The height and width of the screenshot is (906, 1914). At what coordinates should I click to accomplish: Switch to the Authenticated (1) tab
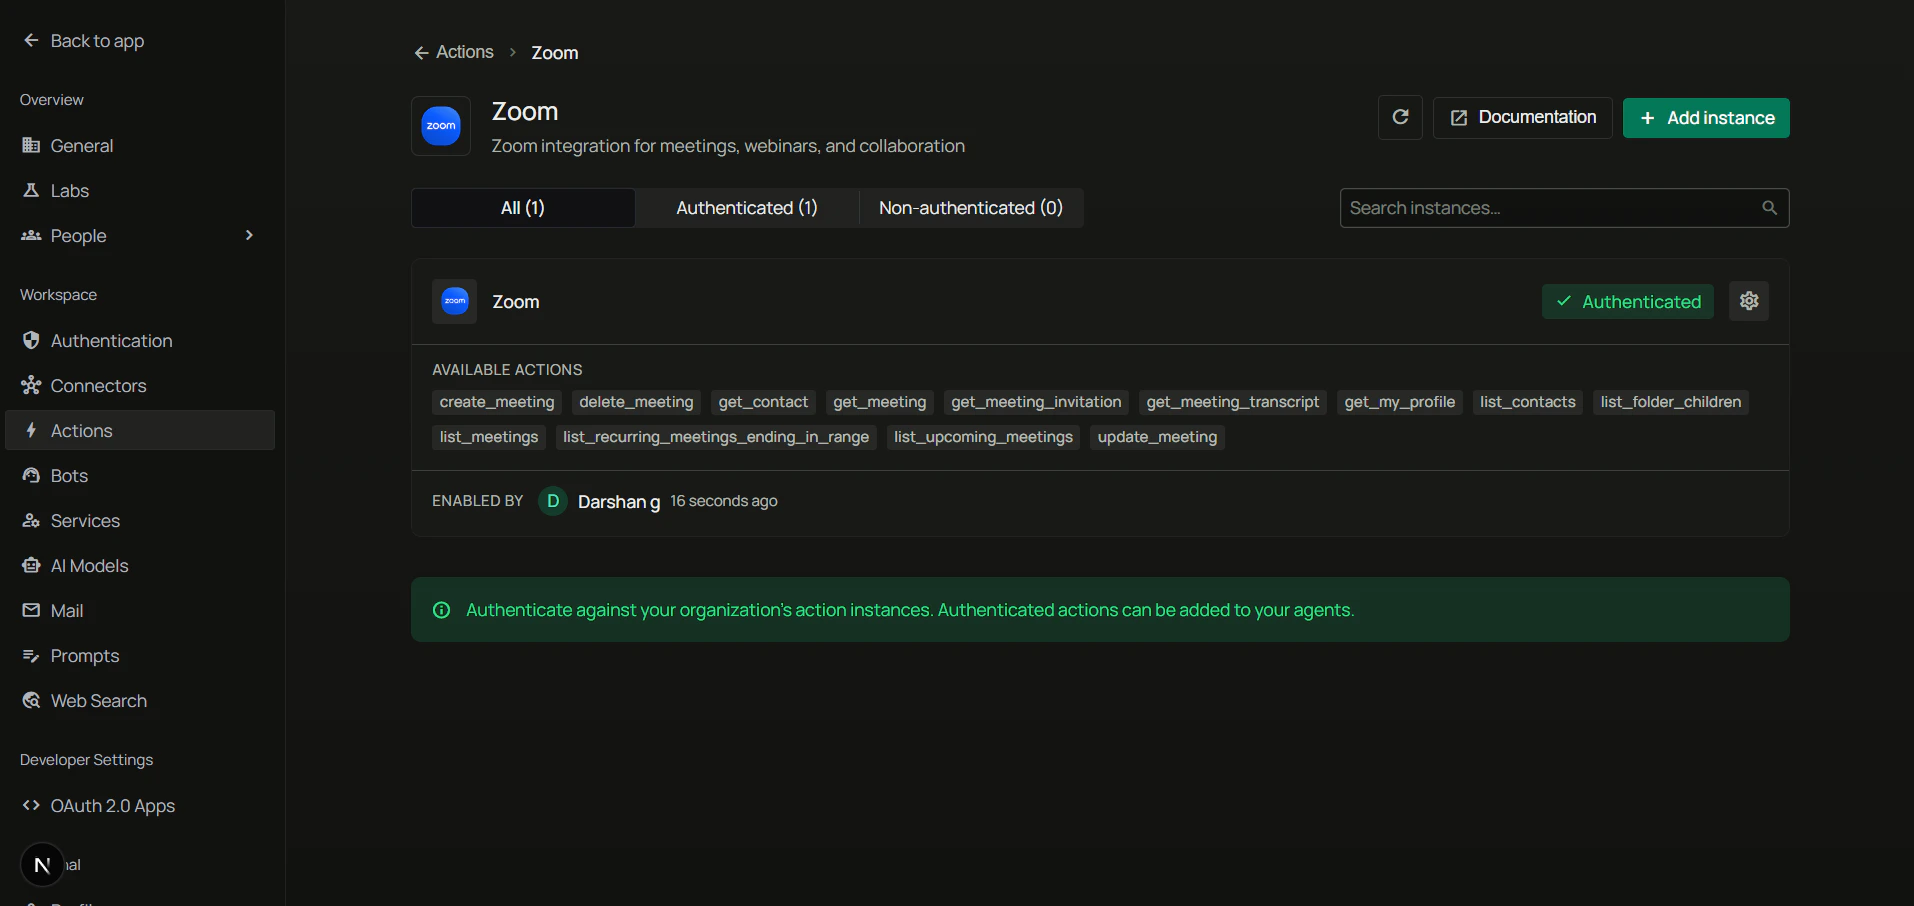coord(747,208)
